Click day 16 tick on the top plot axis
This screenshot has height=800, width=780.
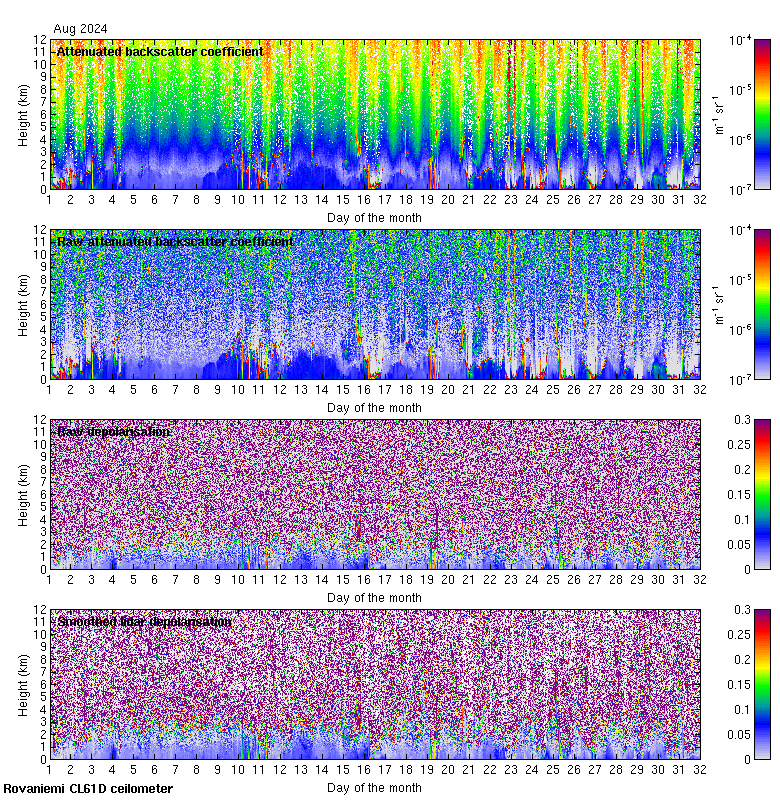coord(364,199)
